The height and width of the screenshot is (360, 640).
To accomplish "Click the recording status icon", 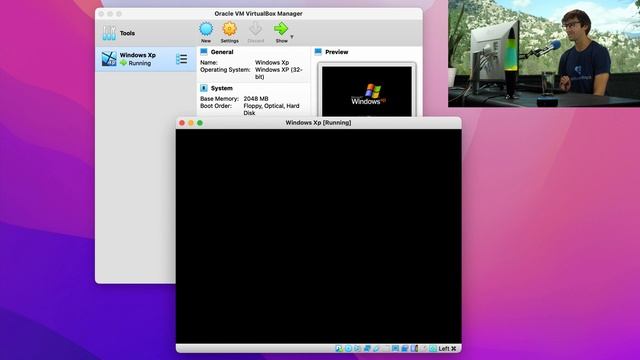I will tap(404, 348).
